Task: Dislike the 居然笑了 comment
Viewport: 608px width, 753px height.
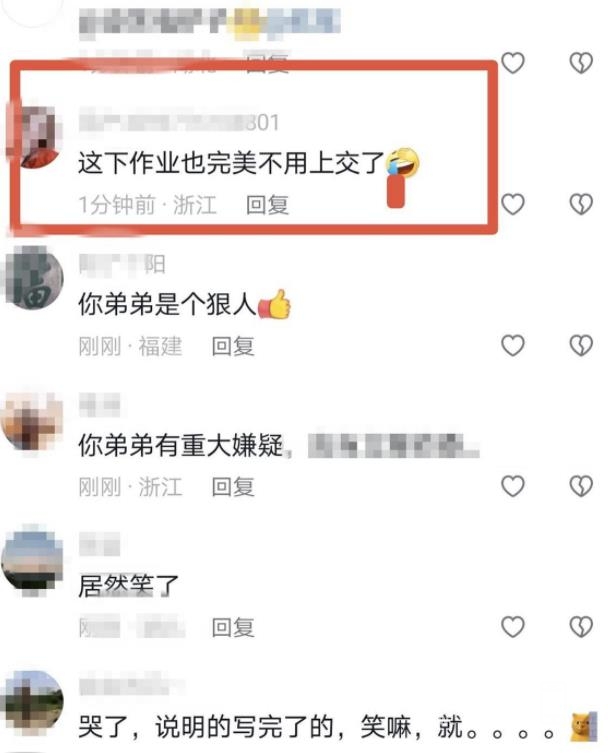Action: click(x=581, y=627)
